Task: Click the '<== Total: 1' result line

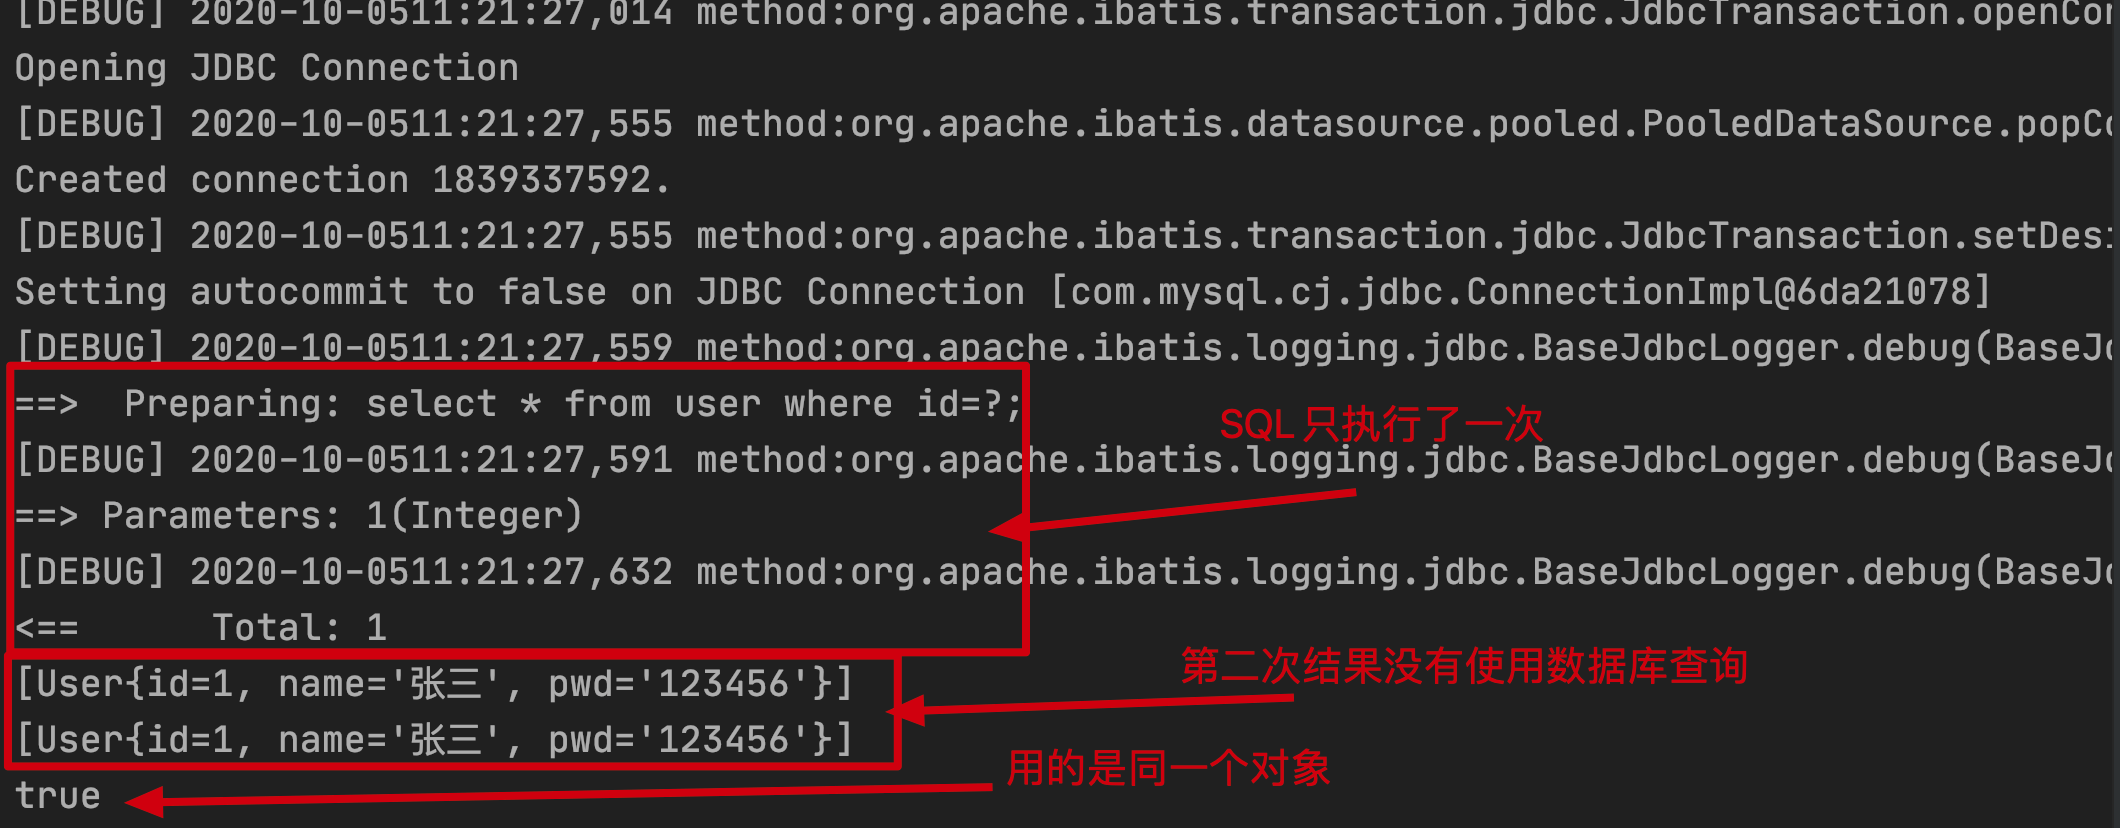Action: [201, 628]
